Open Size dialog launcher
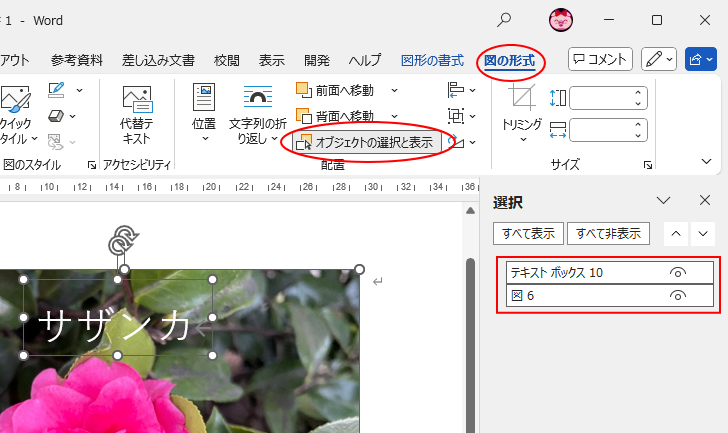 (648, 165)
